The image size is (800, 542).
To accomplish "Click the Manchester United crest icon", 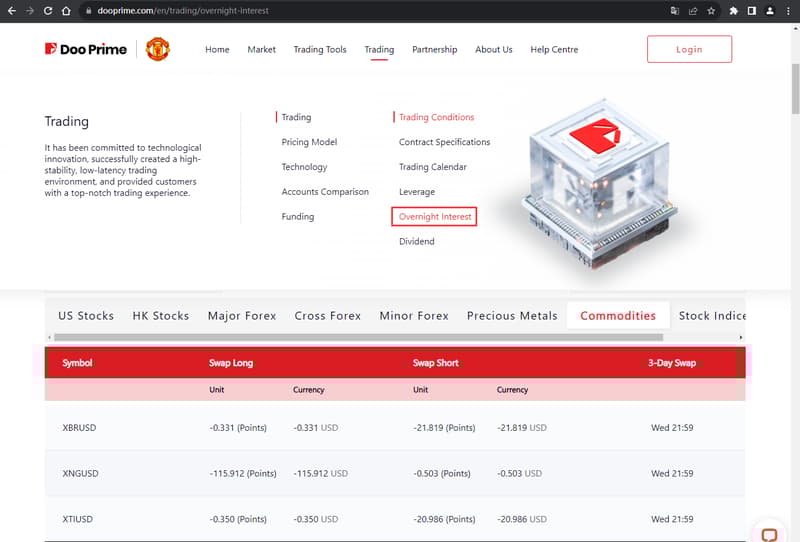I will [158, 49].
